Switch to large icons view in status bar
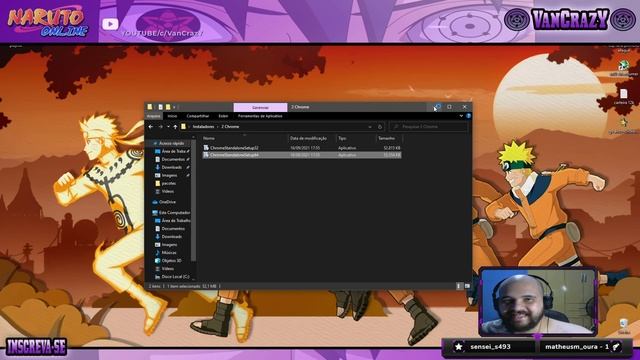This screenshot has height=360, width=640. point(467,286)
